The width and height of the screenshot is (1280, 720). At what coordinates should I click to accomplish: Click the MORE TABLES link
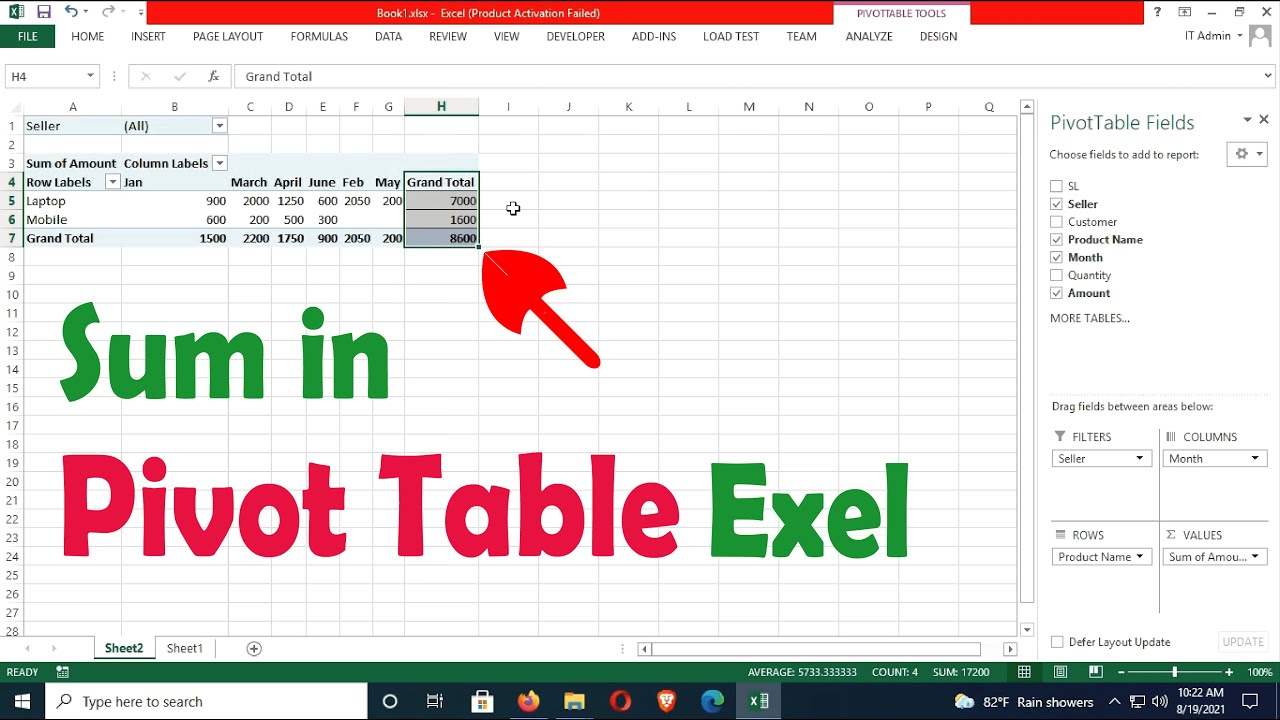1089,318
